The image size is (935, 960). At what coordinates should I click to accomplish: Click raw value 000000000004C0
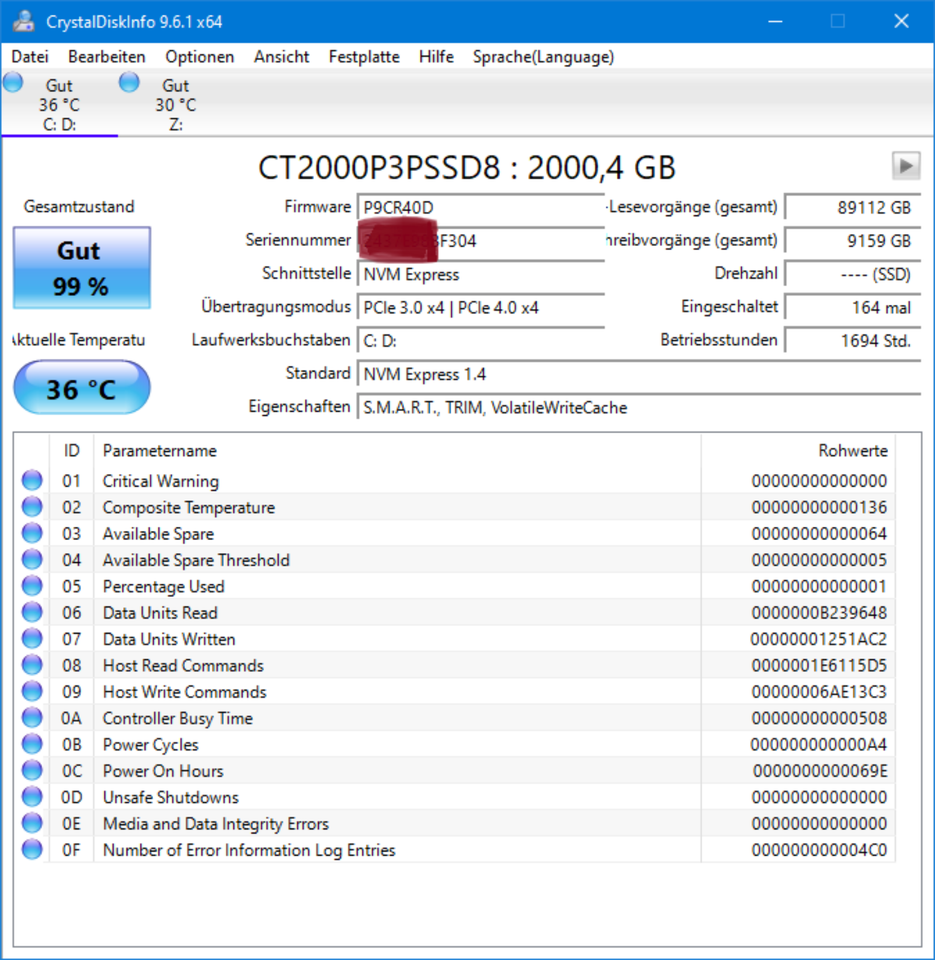819,850
